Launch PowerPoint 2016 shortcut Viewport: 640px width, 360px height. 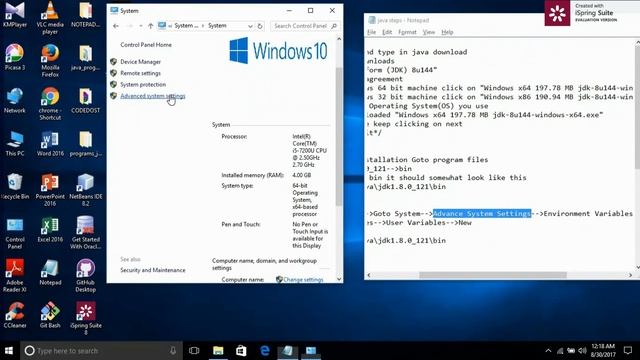click(50, 190)
